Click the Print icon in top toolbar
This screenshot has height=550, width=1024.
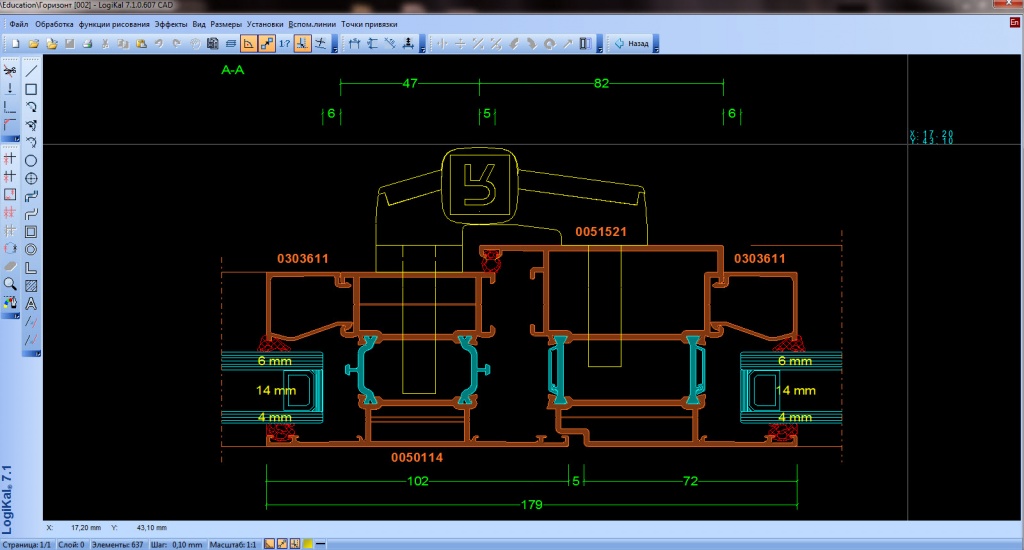(87, 44)
